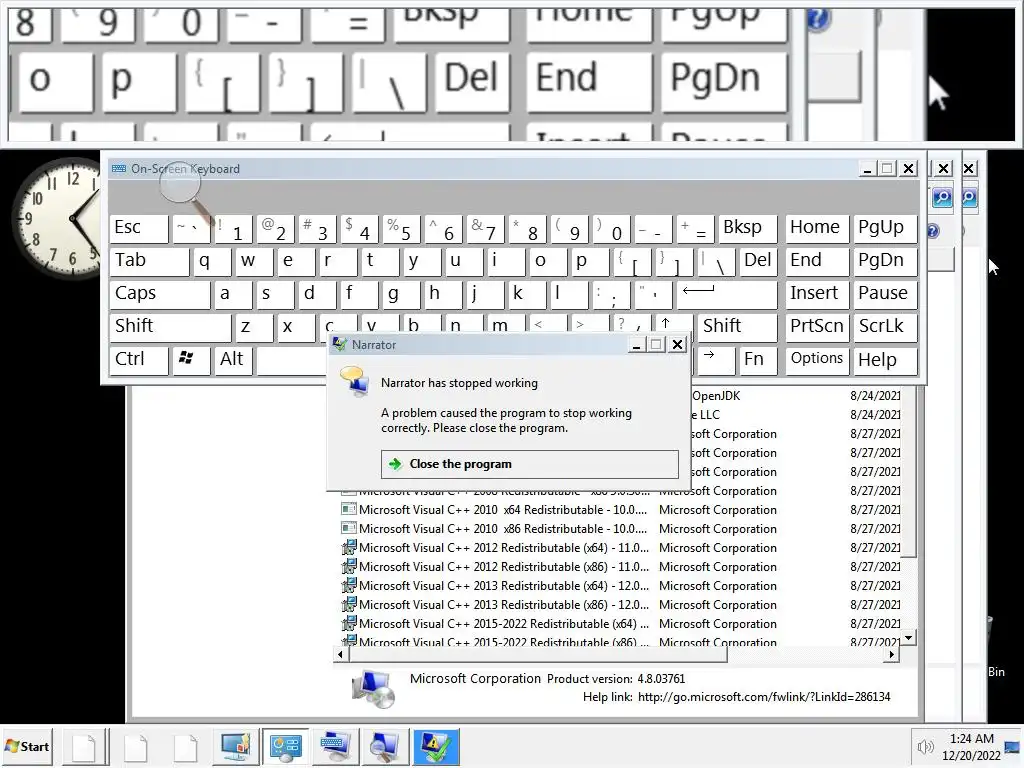Click the horizontal scrollbar right arrow

tap(892, 654)
